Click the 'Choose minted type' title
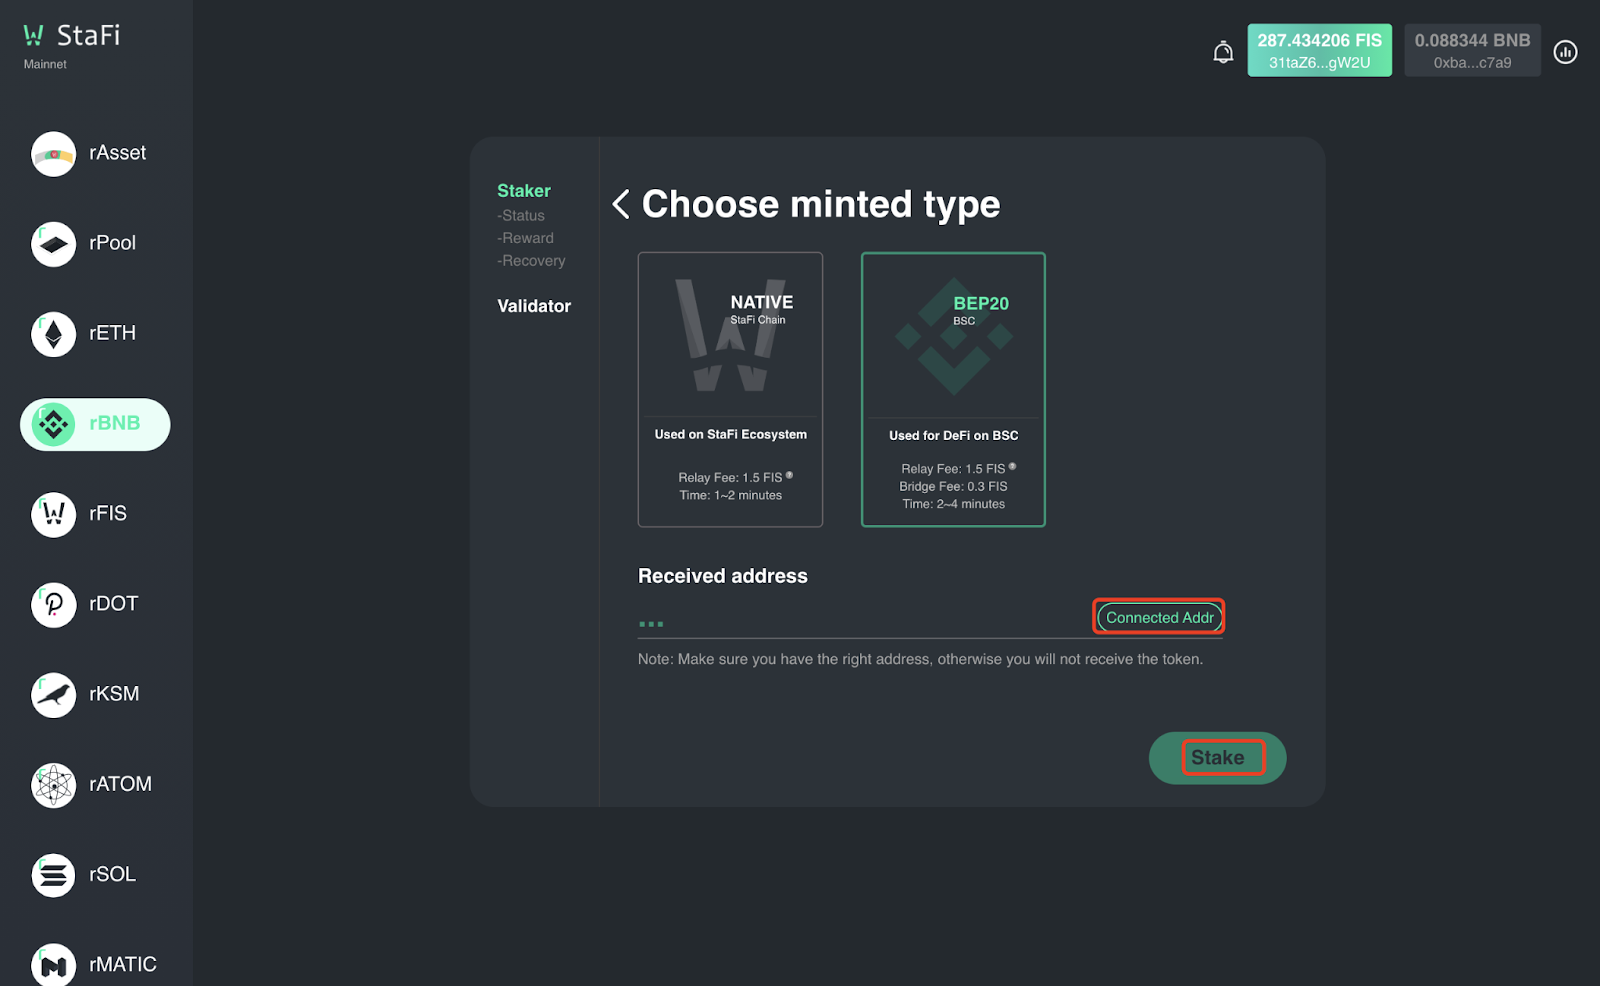Viewport: 1600px width, 986px height. click(x=821, y=205)
